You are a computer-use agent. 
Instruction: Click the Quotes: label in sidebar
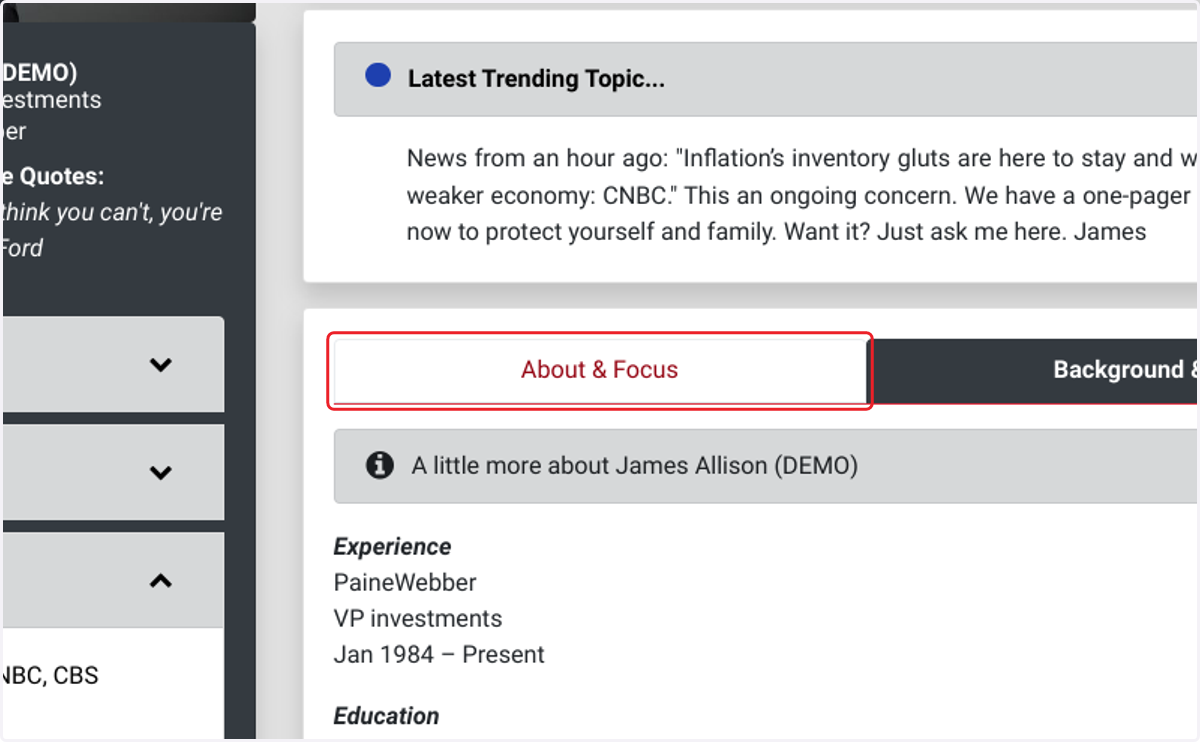pos(52,177)
